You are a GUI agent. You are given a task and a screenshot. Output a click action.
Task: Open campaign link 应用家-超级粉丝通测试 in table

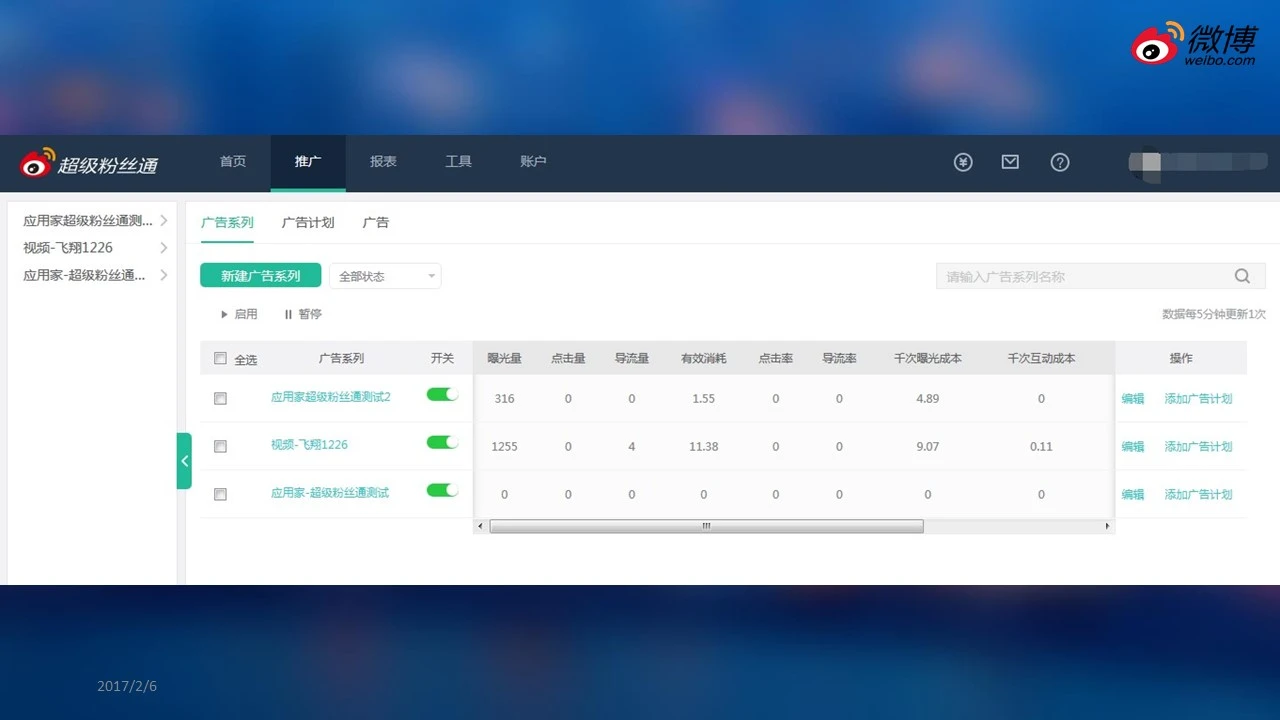[330, 493]
